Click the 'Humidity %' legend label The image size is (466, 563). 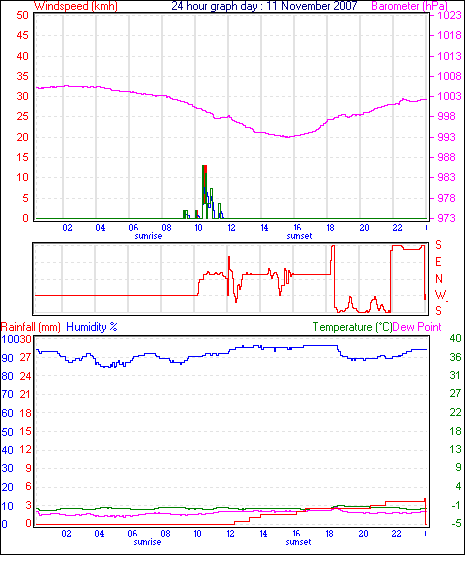pos(92,327)
